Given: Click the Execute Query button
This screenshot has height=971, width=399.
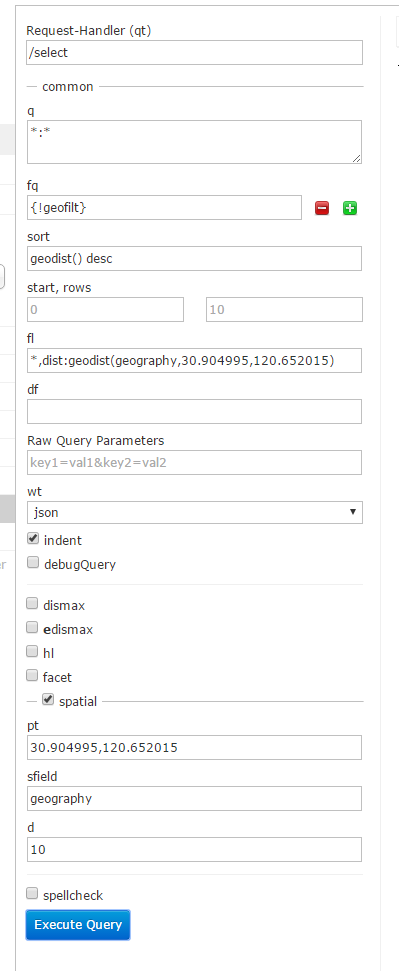Looking at the screenshot, I should pos(78,925).
